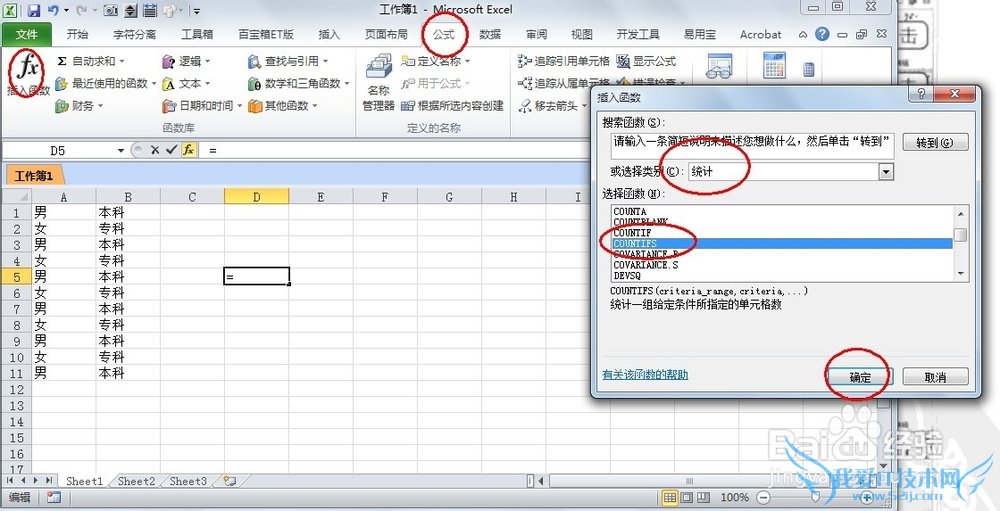Switch to the 审阅 Review tab

tap(536, 34)
